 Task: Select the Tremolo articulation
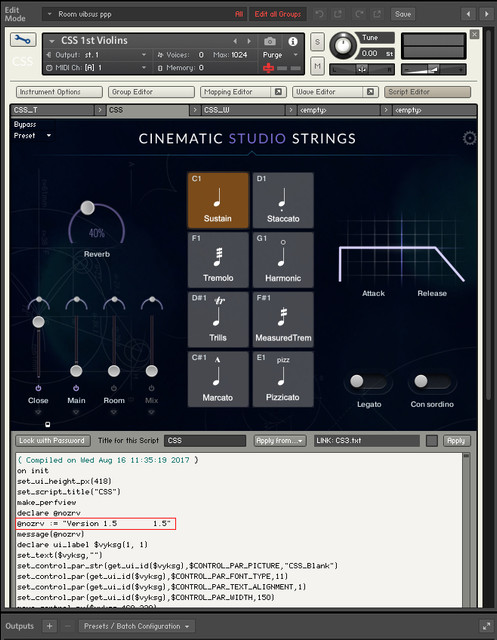[218, 260]
